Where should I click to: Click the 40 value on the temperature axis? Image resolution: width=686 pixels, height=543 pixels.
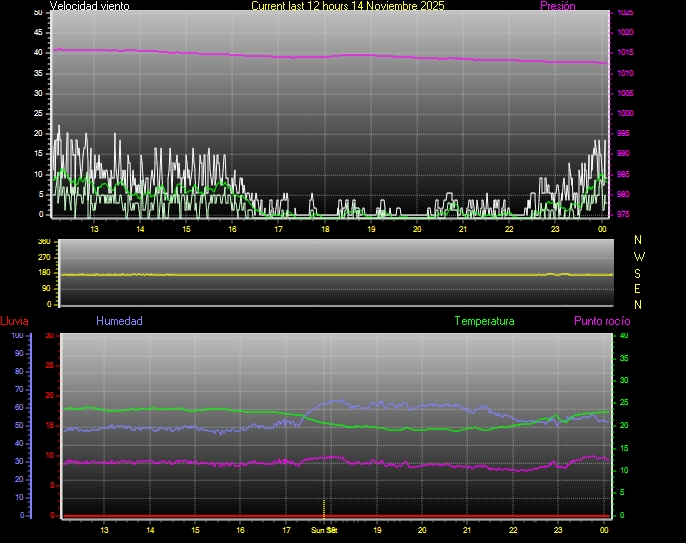(624, 335)
